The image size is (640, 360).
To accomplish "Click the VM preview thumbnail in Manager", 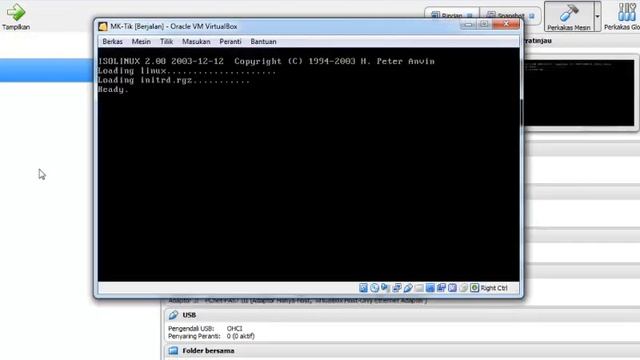I will point(580,93).
